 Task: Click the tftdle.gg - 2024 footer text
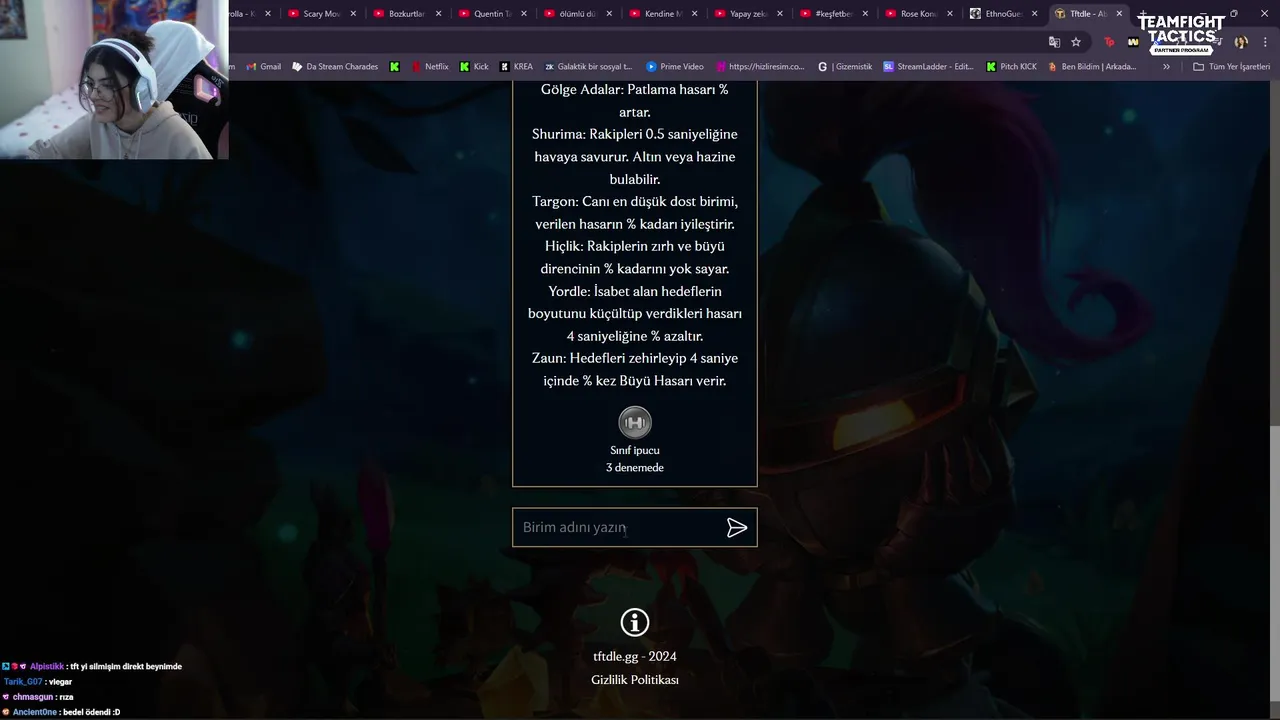[635, 657]
